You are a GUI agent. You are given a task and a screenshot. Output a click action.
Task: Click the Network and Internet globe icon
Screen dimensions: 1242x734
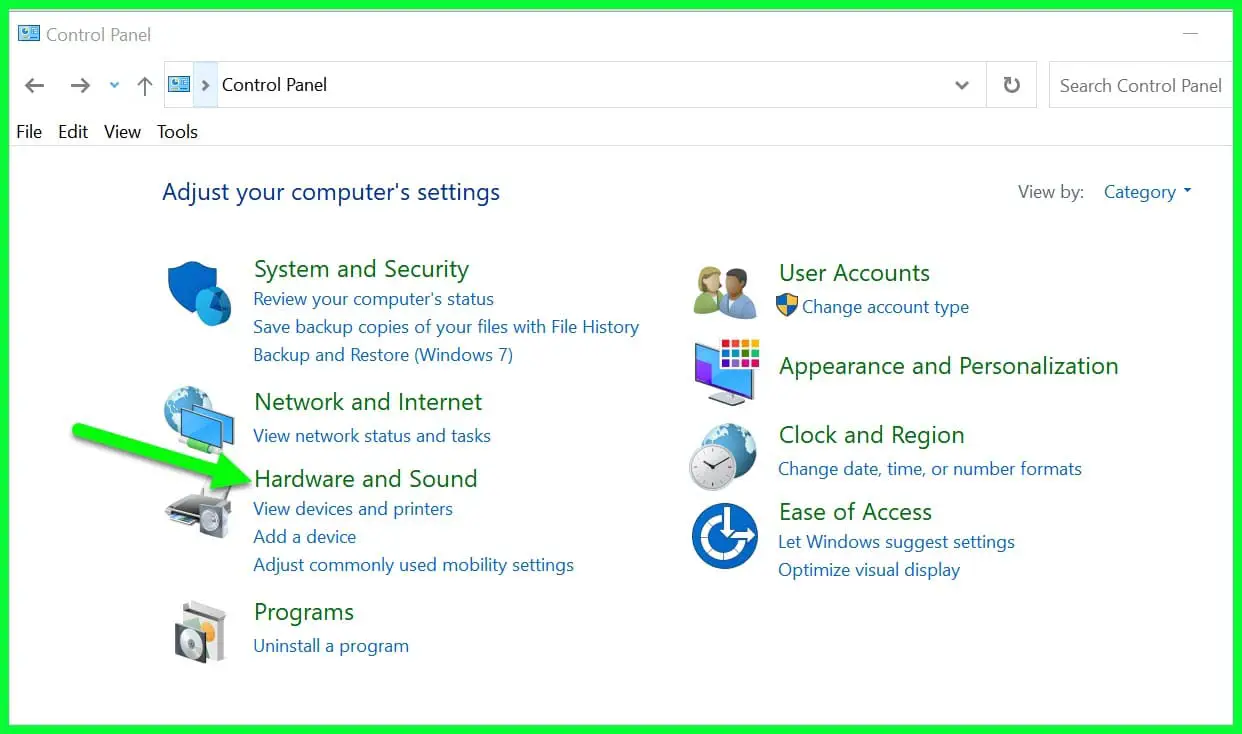199,418
